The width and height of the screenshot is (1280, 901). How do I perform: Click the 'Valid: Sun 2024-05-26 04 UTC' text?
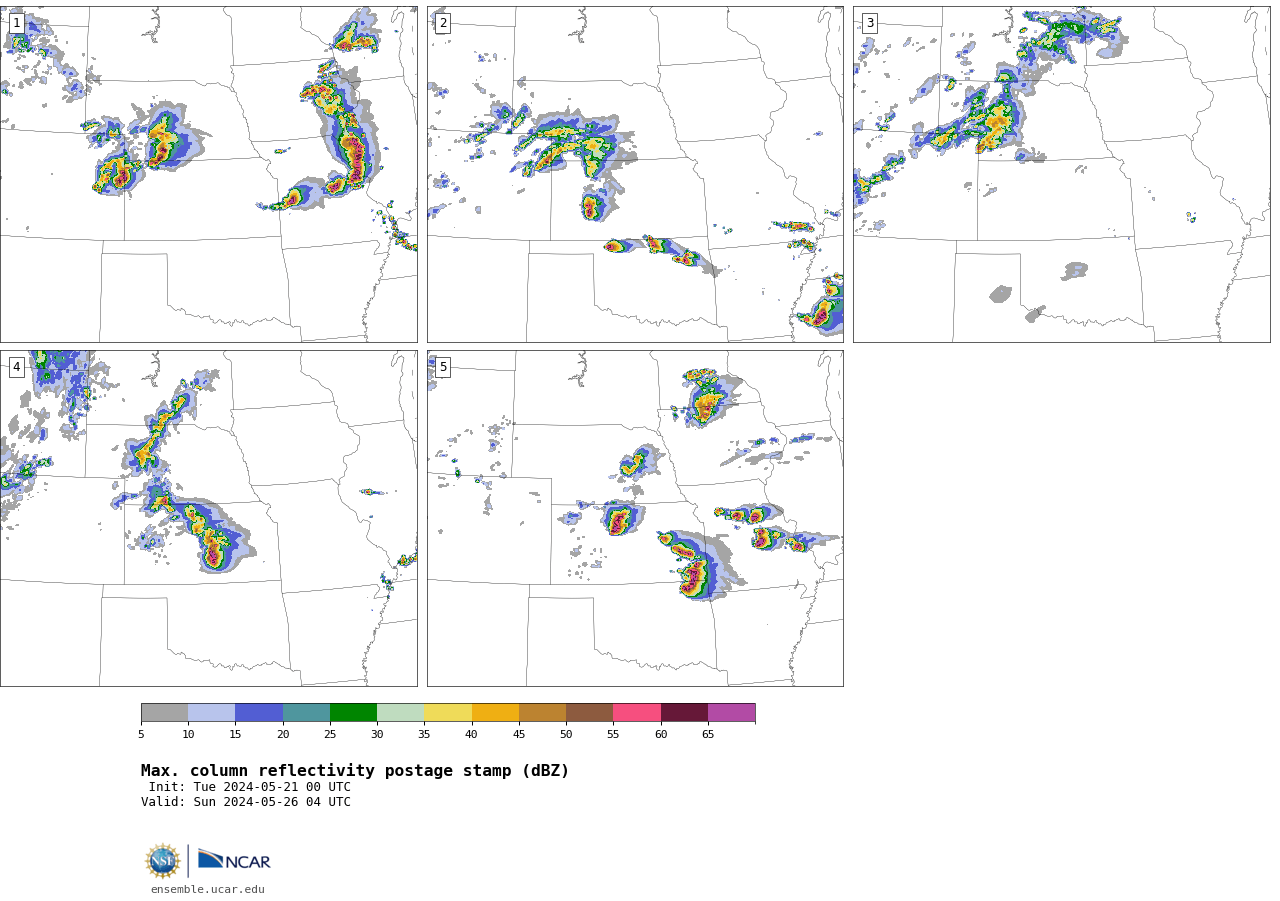click(x=246, y=802)
